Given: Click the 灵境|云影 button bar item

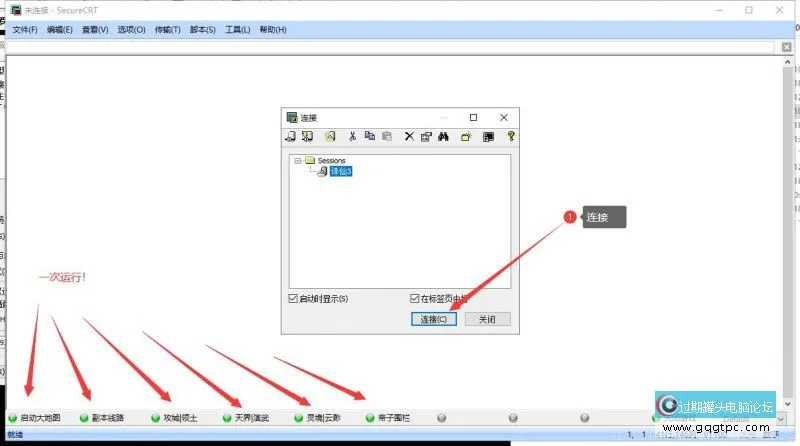Looking at the screenshot, I should click(x=317, y=418).
